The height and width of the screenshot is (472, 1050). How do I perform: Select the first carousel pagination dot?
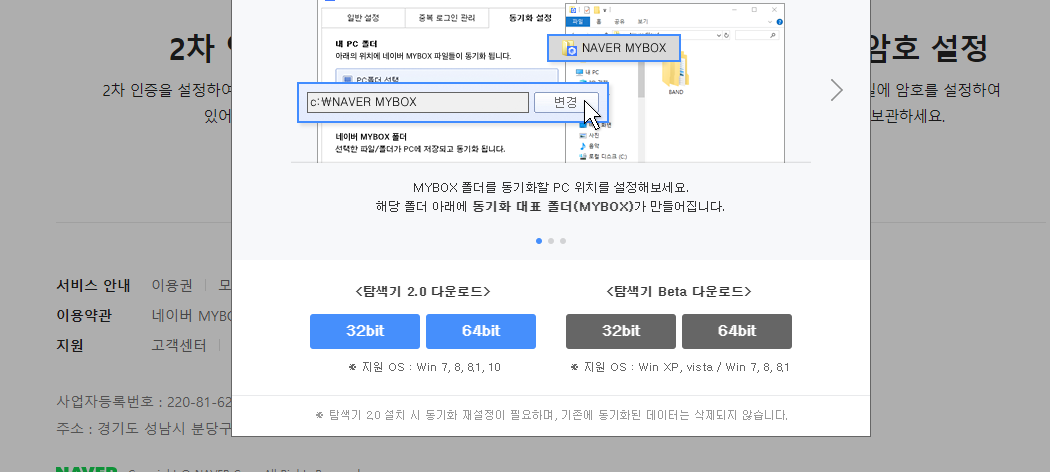point(539,241)
